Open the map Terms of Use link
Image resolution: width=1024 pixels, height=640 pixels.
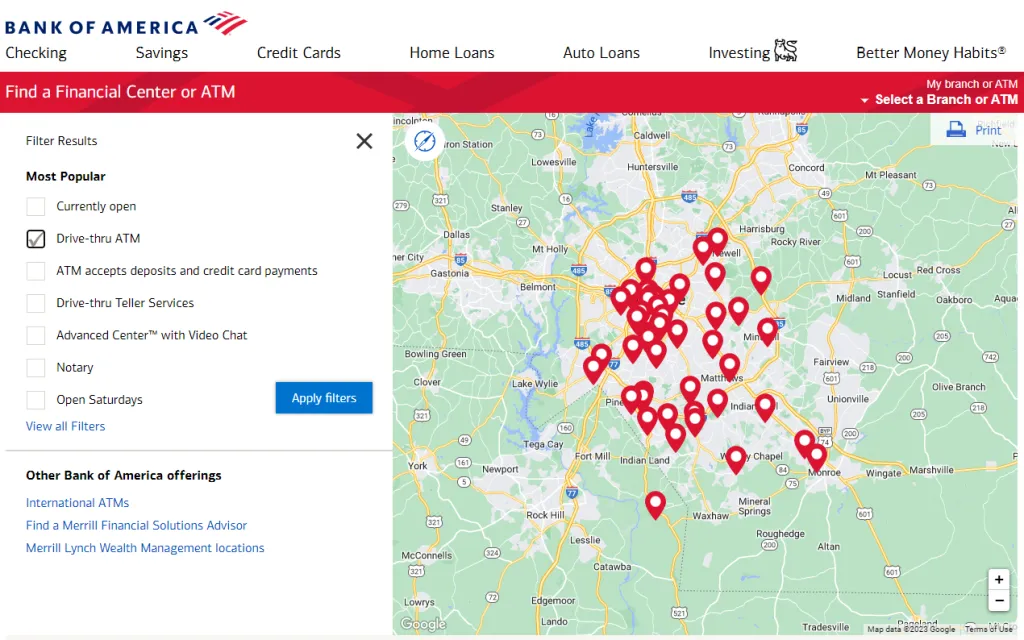(988, 629)
